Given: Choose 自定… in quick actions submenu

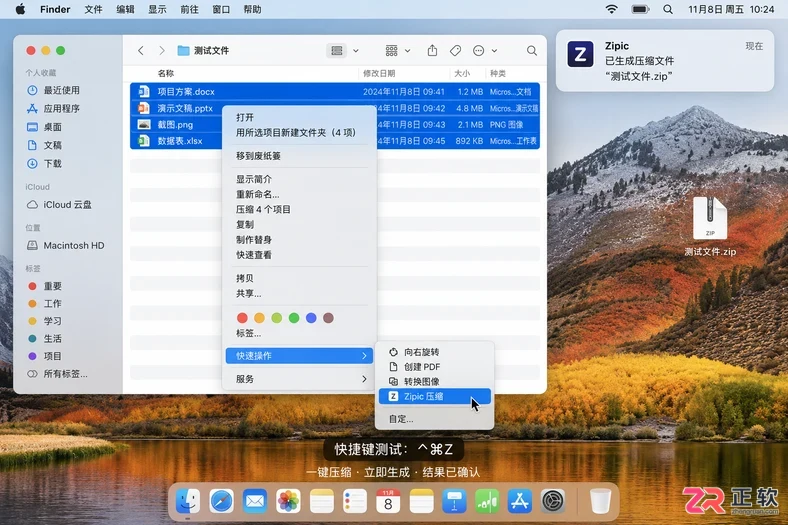Looking at the screenshot, I should pos(435,419).
